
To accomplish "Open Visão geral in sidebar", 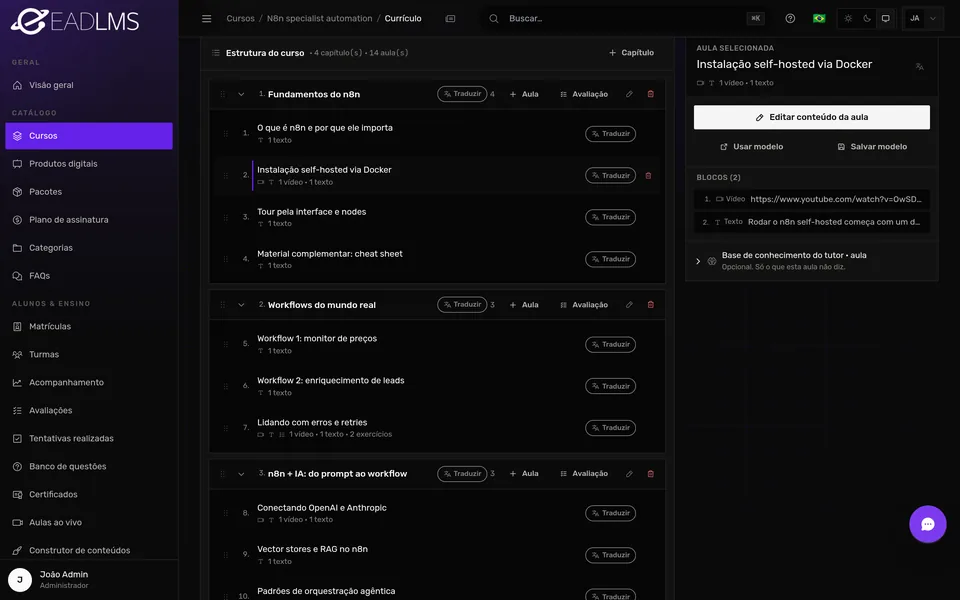I will click(89, 85).
